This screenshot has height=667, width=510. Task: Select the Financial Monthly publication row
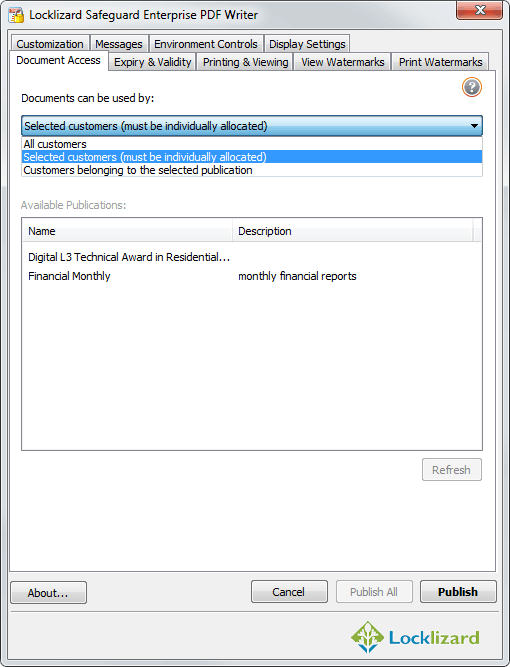click(252, 276)
